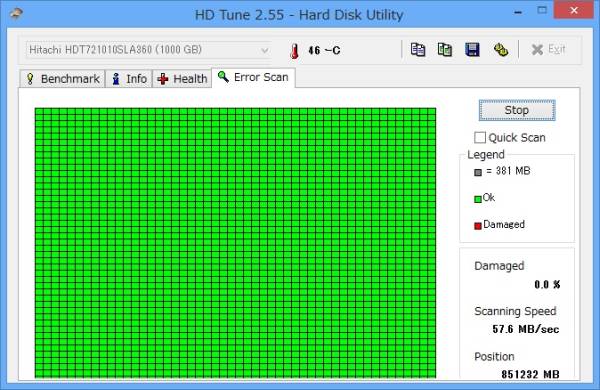Open the Health tab

pyautogui.click(x=182, y=79)
